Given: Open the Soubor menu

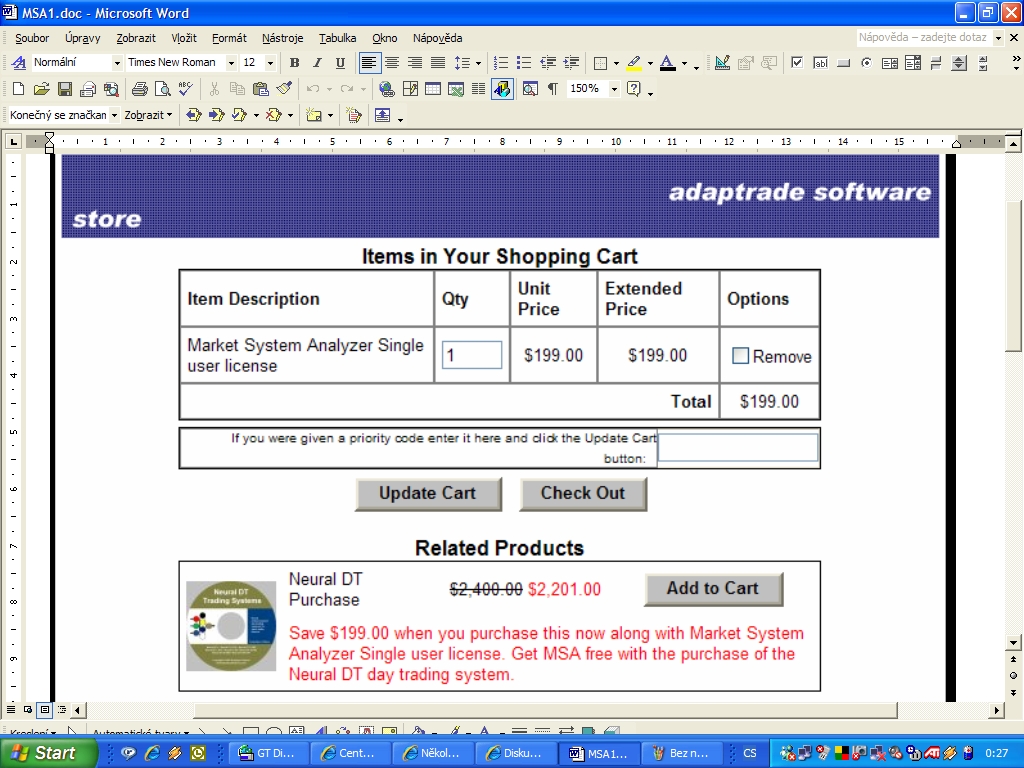Looking at the screenshot, I should (32, 38).
